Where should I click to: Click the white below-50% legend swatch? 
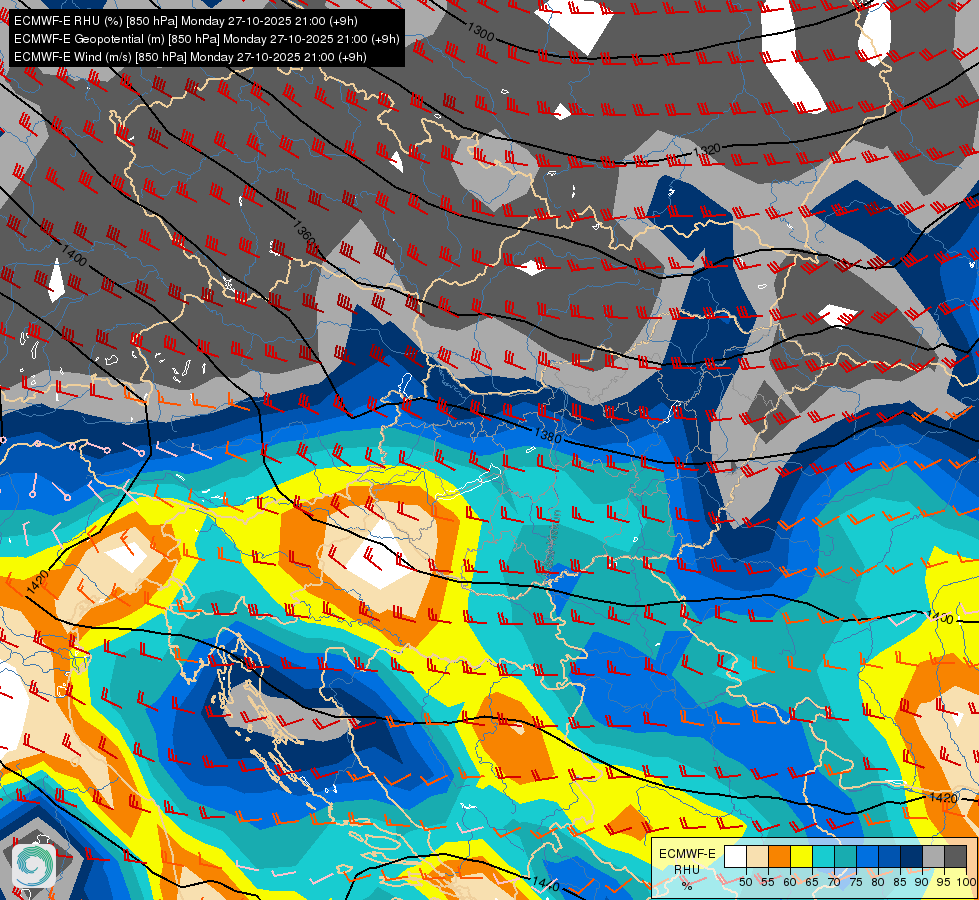pyautogui.click(x=735, y=856)
